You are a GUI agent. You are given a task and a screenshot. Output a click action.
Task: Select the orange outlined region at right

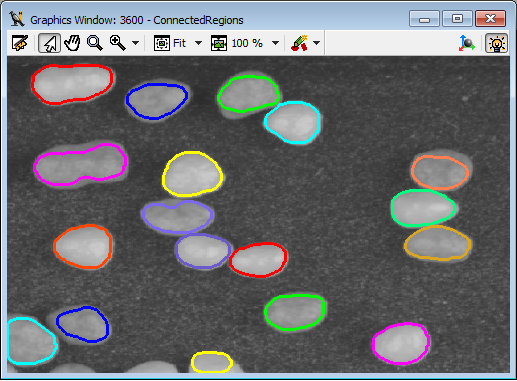pyautogui.click(x=440, y=172)
